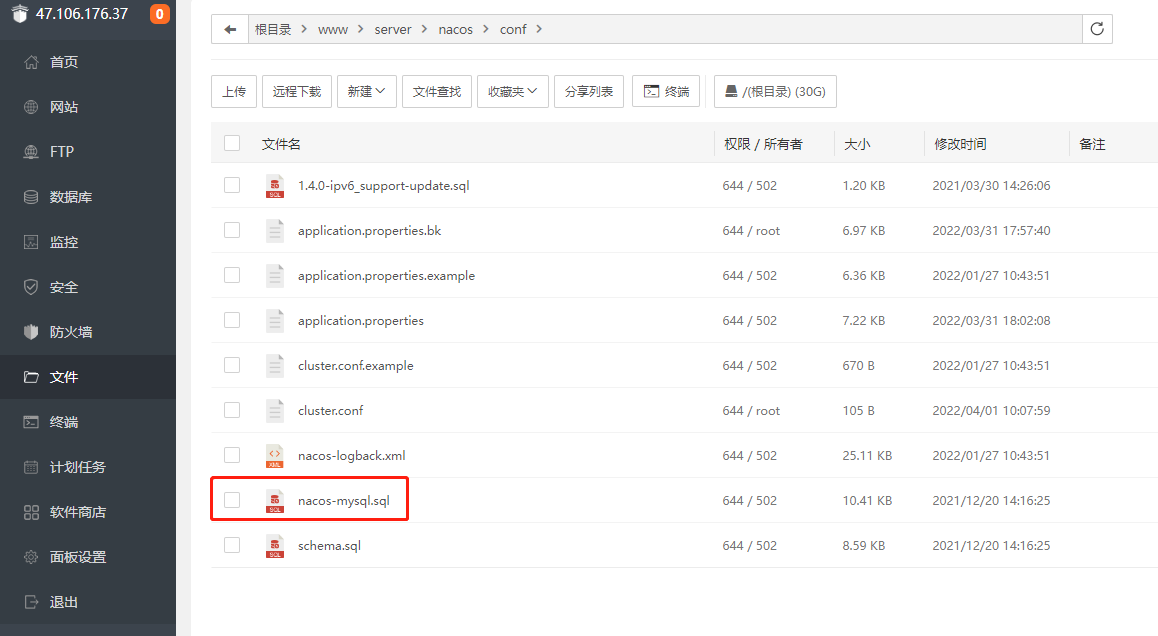This screenshot has height=636, width=1158.
Task: Check the nacos-mysql.sql checkbox
Action: coord(232,500)
